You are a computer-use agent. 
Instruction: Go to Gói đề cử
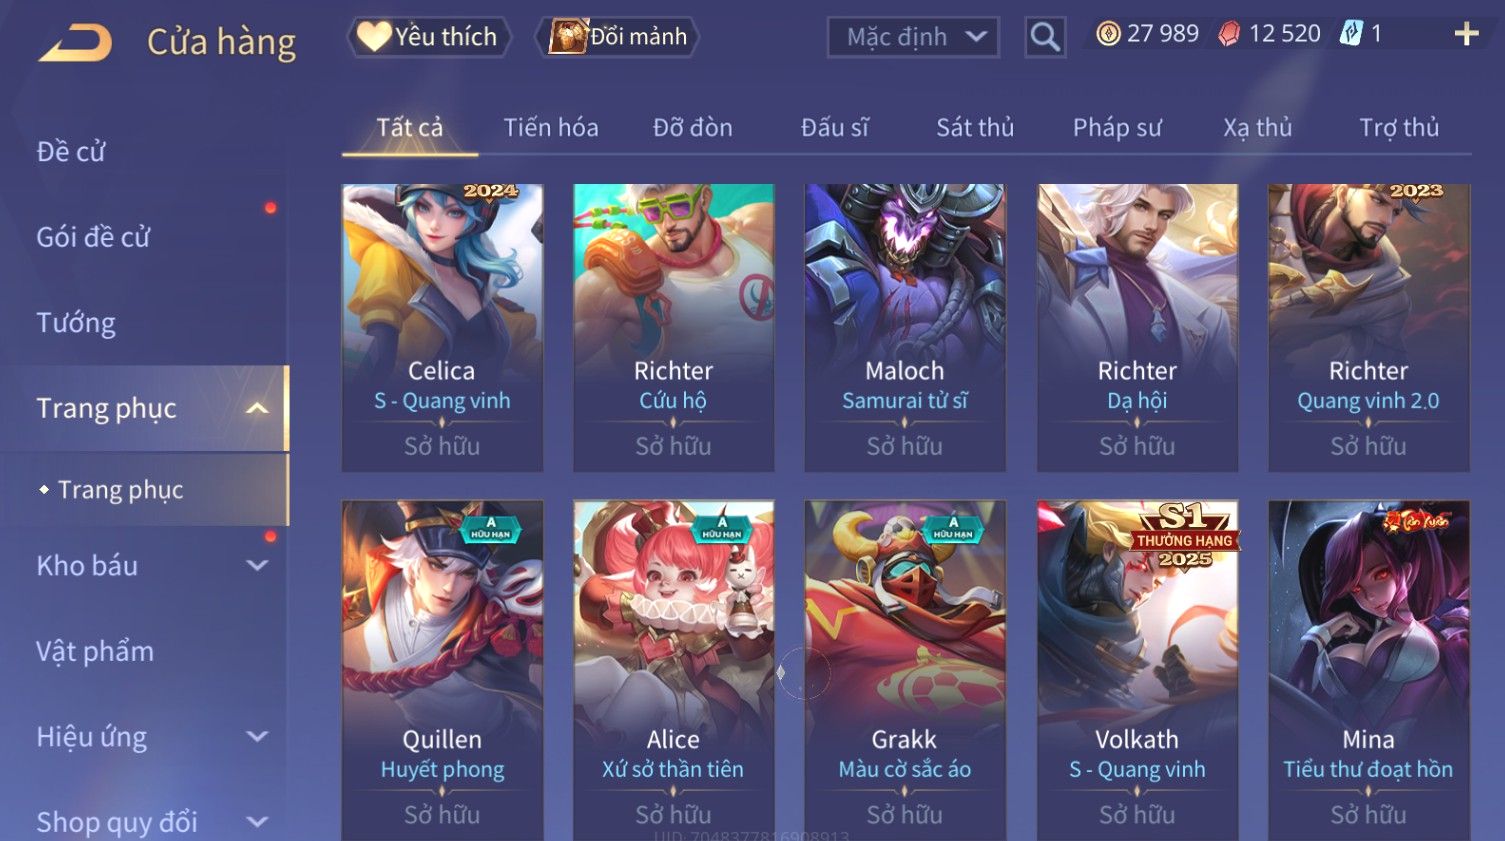click(93, 237)
